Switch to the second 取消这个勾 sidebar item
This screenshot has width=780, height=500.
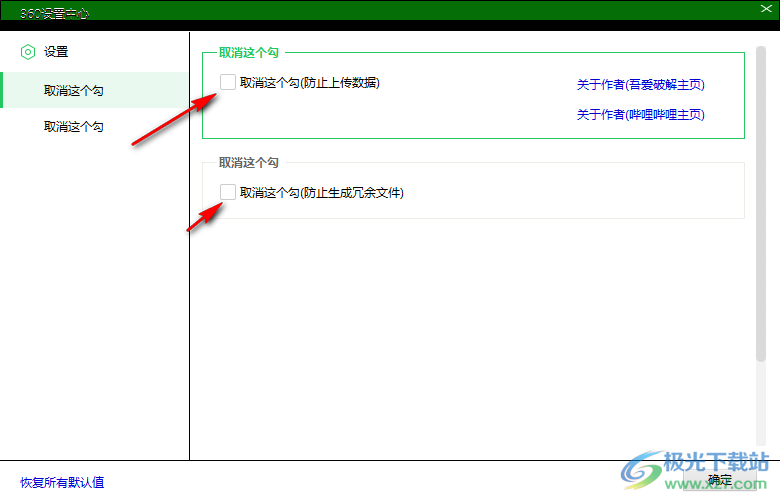point(74,127)
